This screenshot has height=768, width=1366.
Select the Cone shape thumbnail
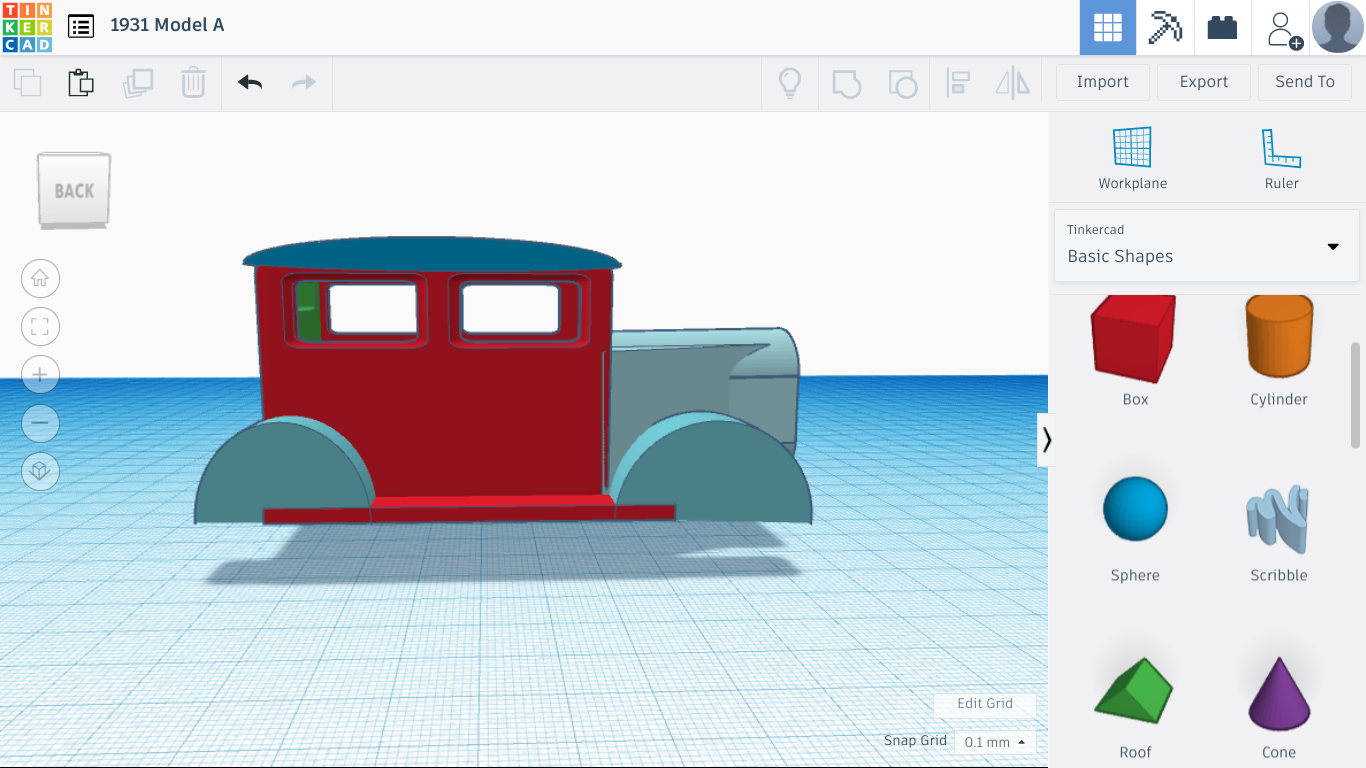[x=1278, y=694]
